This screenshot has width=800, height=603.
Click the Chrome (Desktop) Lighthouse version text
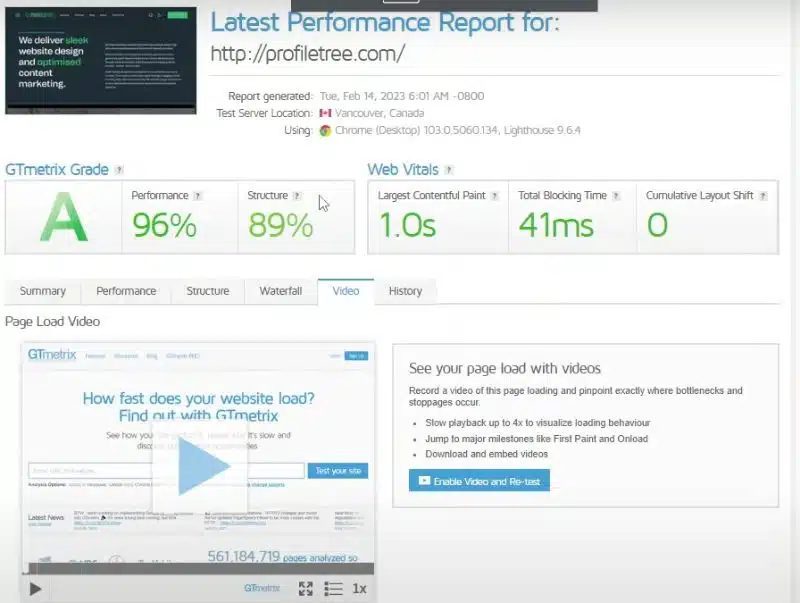coord(458,131)
